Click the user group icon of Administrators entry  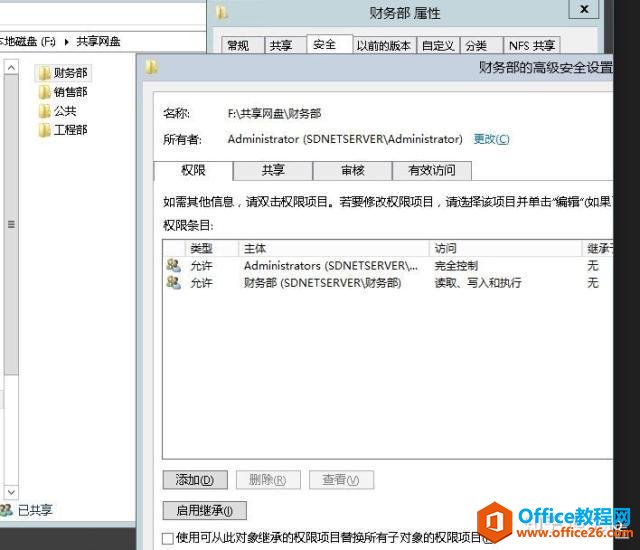coord(173,266)
